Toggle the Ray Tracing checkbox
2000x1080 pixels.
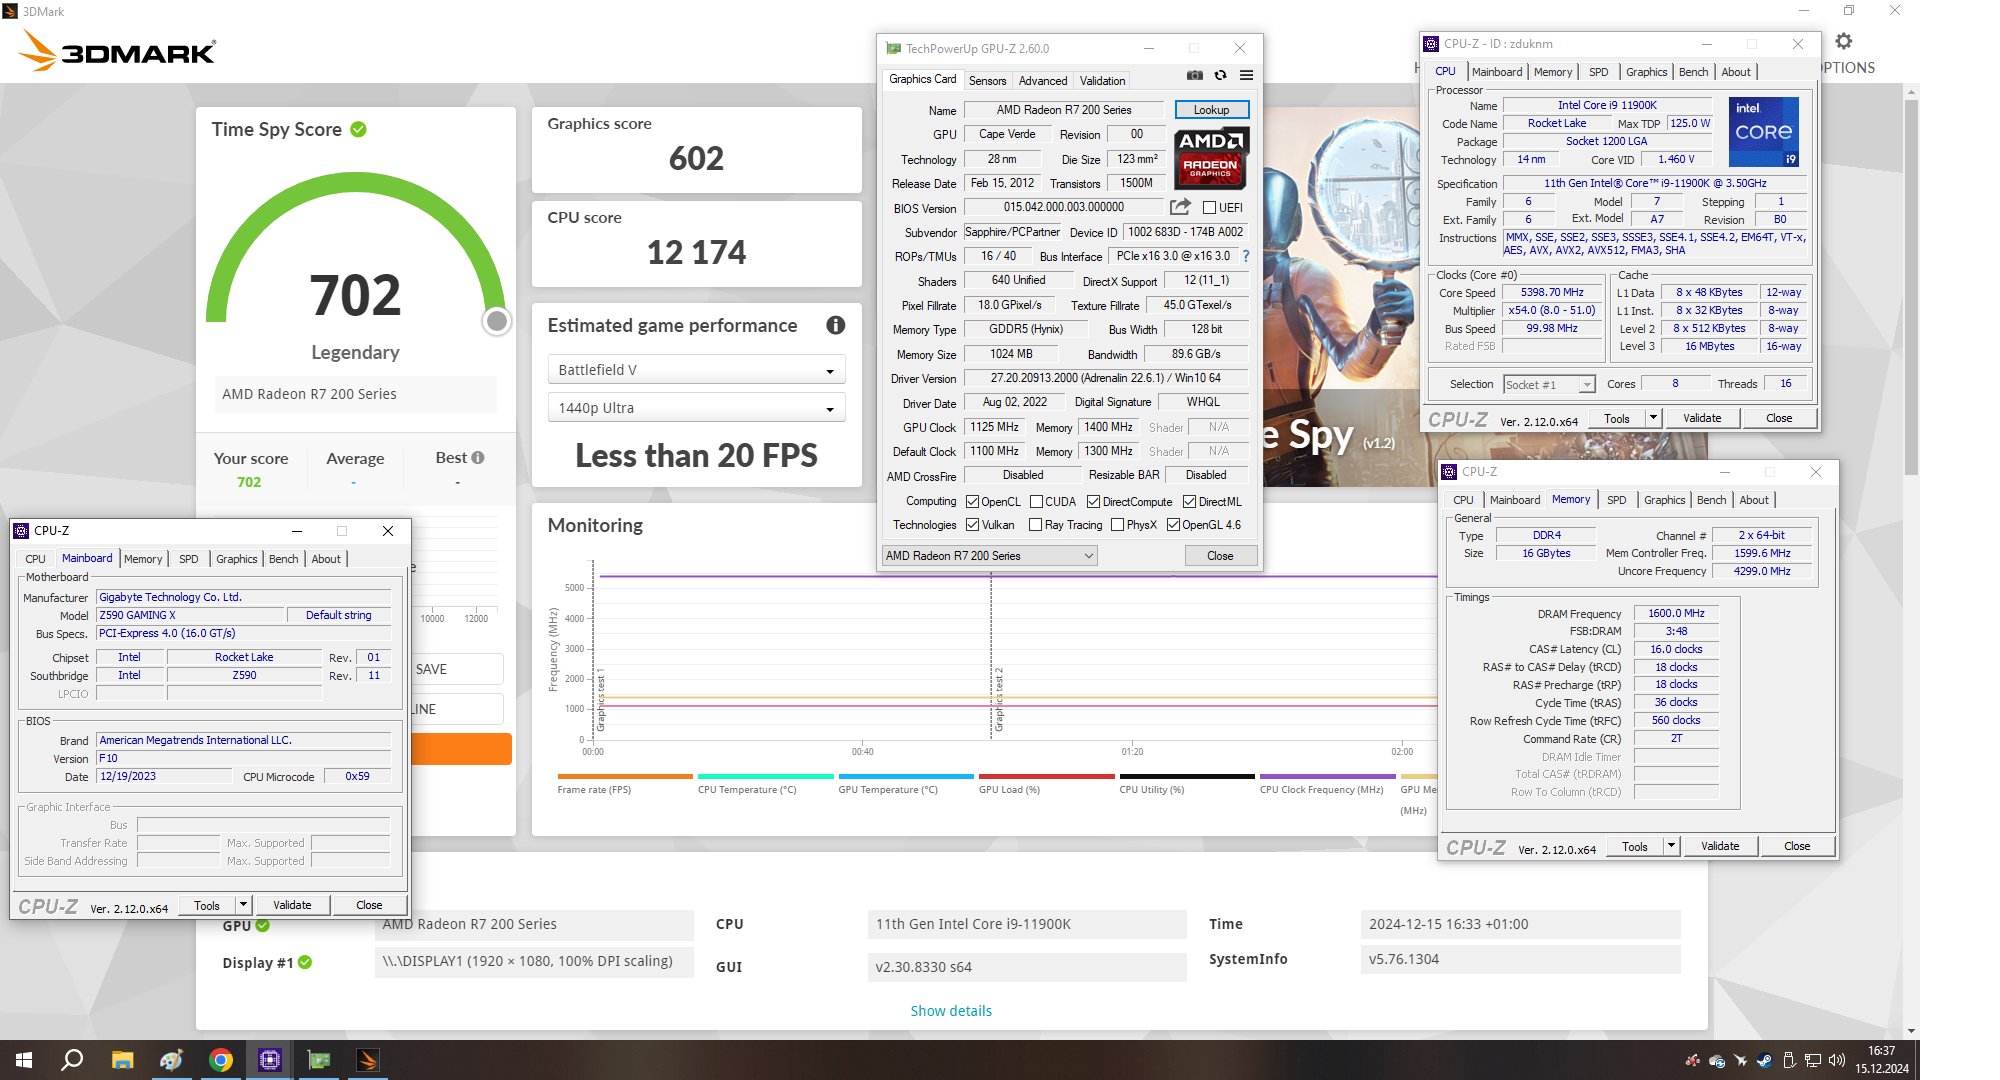pyautogui.click(x=1036, y=525)
